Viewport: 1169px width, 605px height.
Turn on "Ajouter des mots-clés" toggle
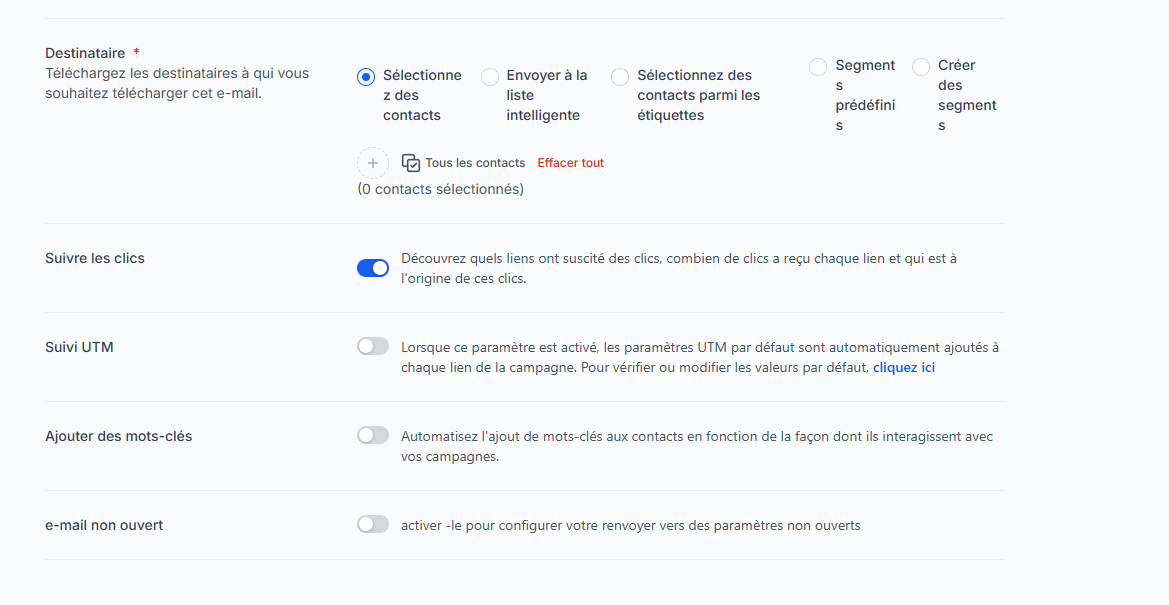point(373,435)
